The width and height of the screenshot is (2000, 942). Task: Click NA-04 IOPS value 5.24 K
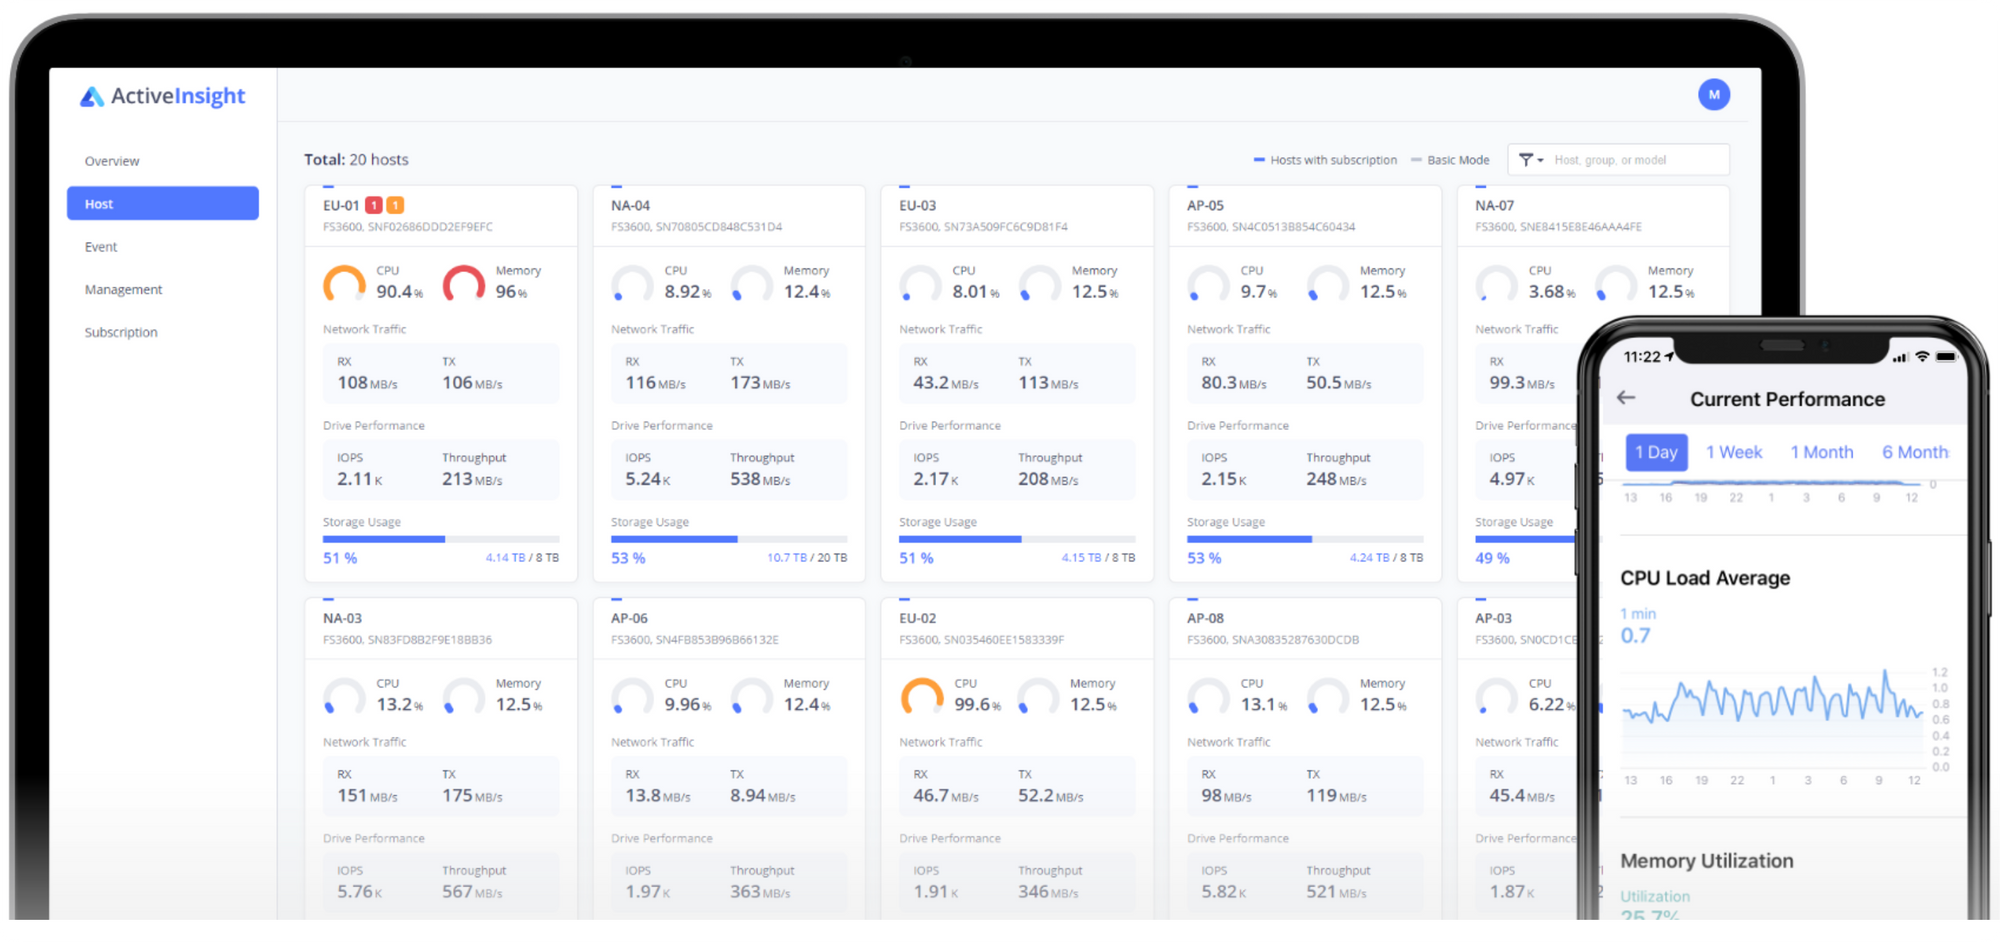coord(648,479)
